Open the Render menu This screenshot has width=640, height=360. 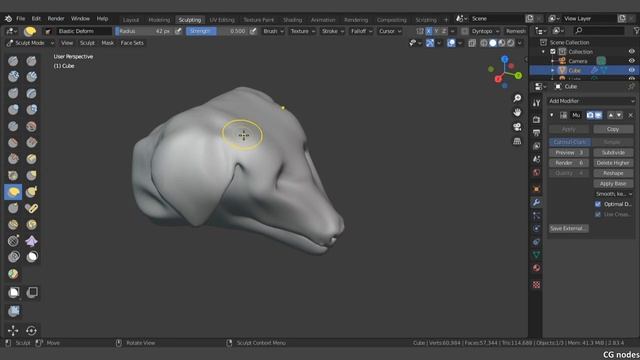[x=56, y=19]
